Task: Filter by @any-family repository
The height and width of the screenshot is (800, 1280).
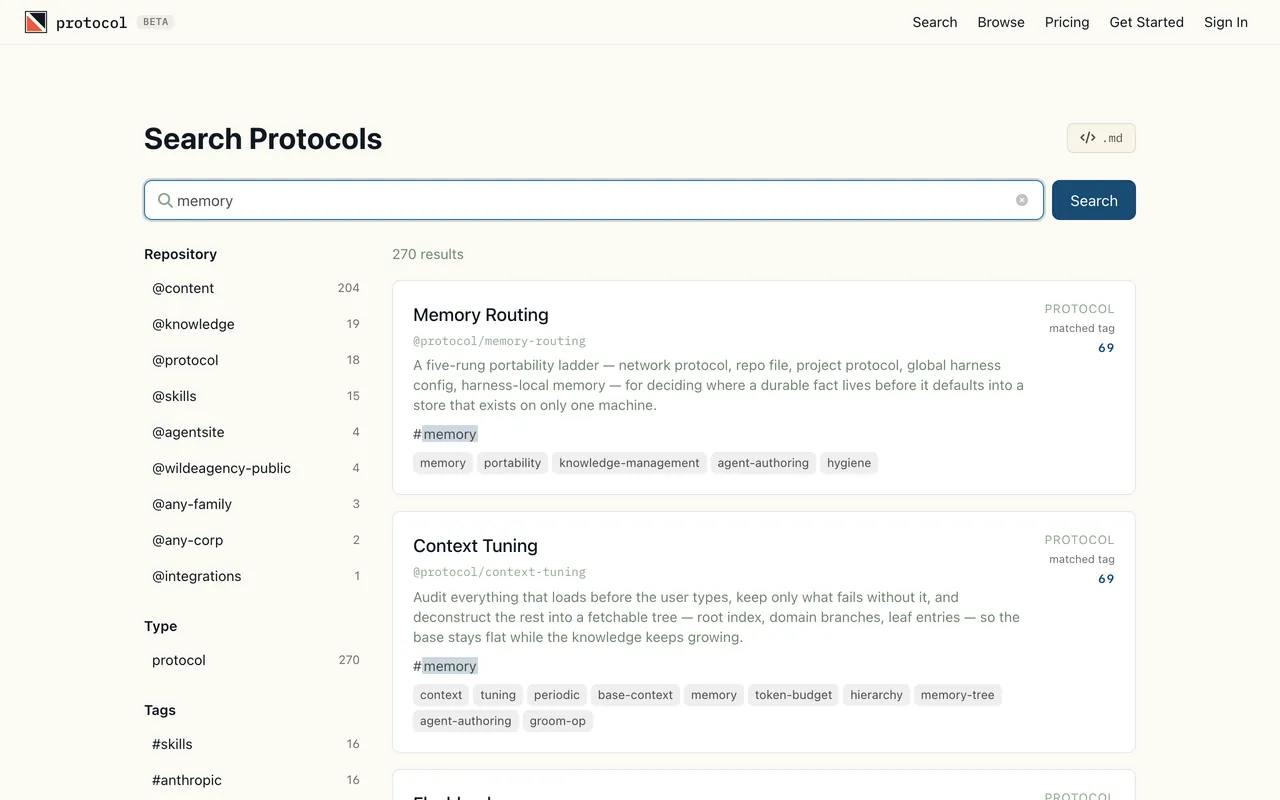Action: 255,504
